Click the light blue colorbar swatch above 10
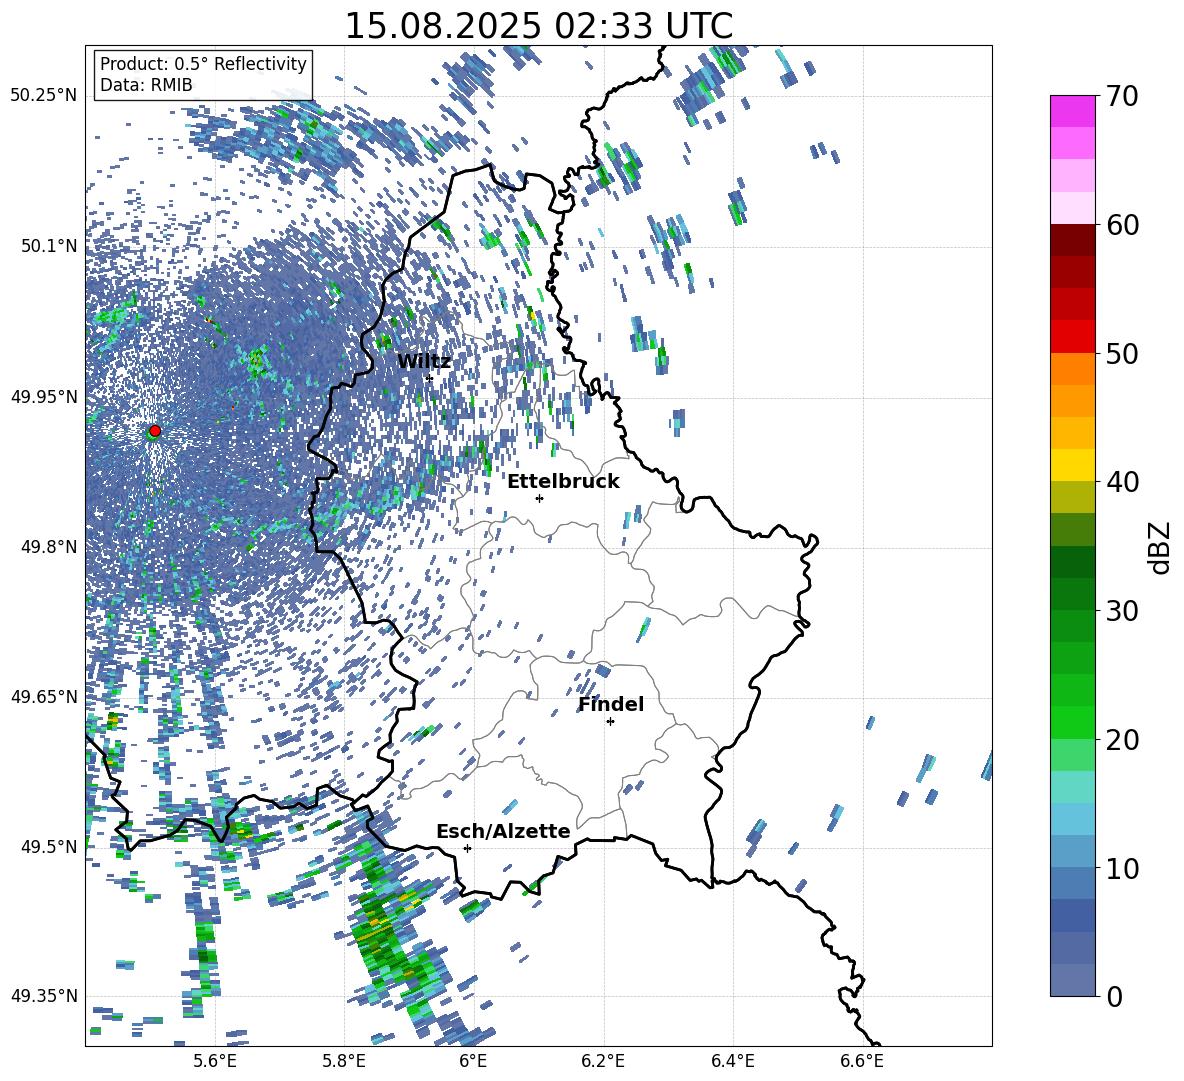The height and width of the screenshot is (1081, 1184). click(1072, 851)
